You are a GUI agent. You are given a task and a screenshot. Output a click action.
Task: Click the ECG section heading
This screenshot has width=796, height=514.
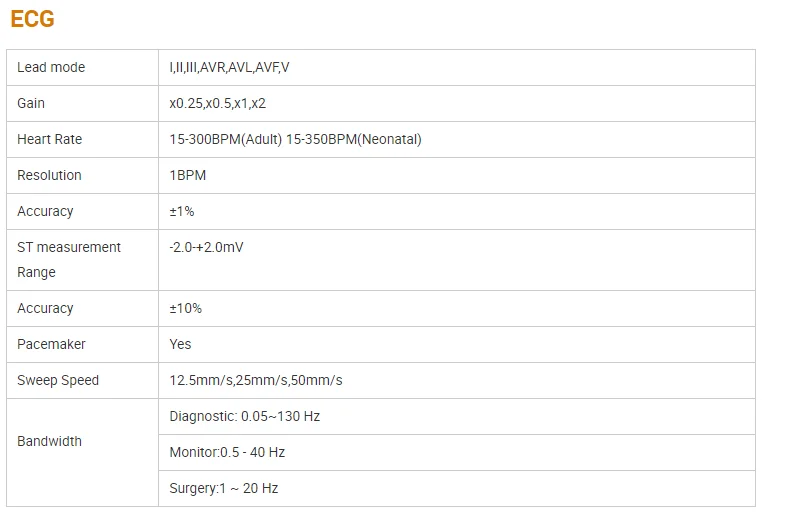pyautogui.click(x=32, y=19)
